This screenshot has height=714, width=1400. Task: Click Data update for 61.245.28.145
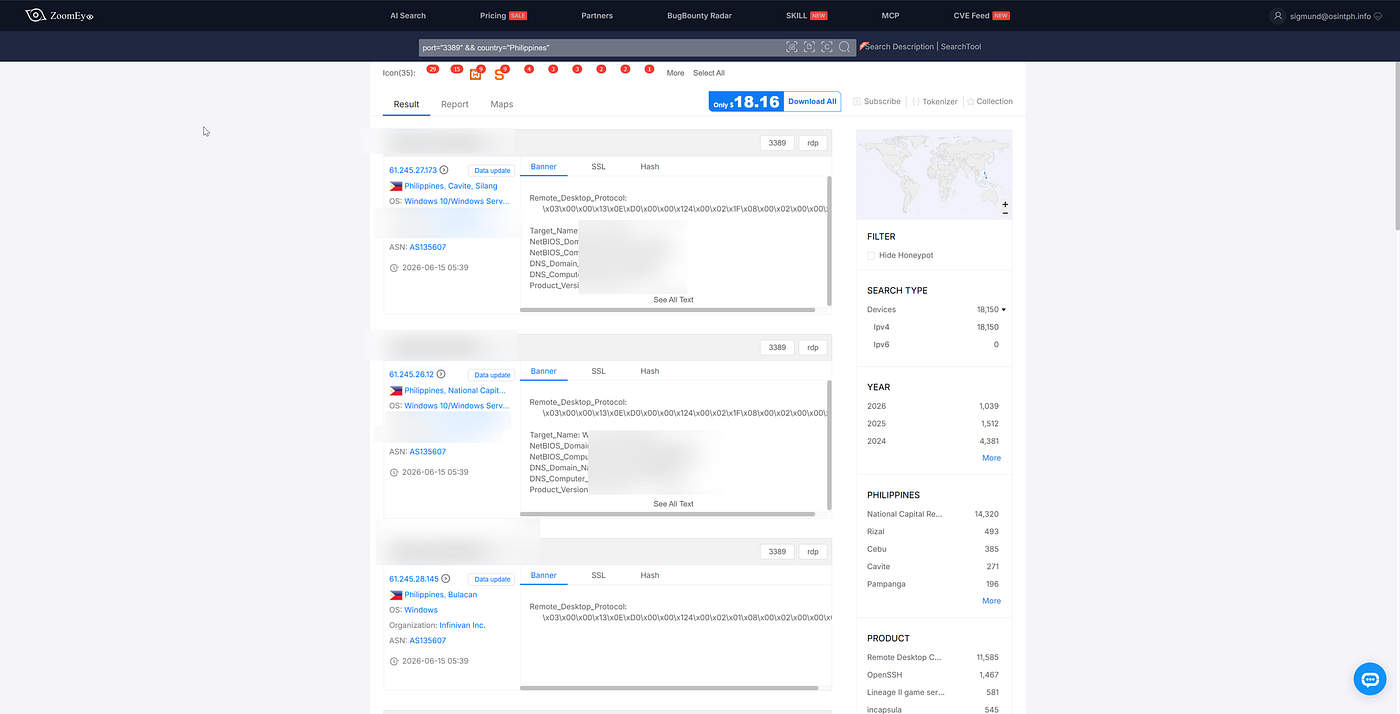[x=492, y=579]
